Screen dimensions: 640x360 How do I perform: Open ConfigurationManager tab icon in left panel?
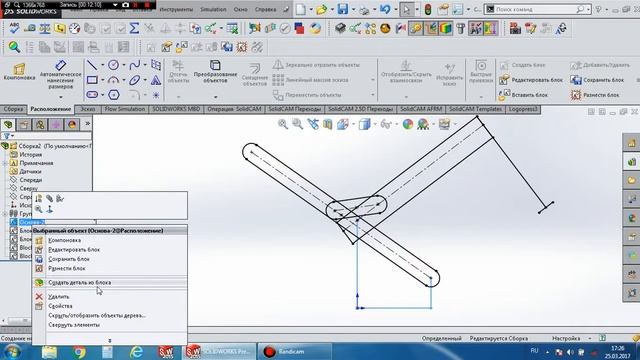pos(40,124)
